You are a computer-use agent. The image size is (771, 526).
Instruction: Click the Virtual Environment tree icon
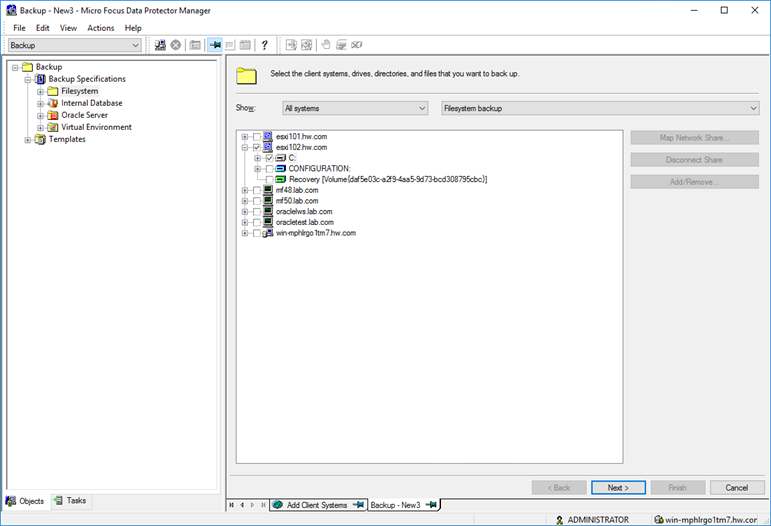(53, 127)
